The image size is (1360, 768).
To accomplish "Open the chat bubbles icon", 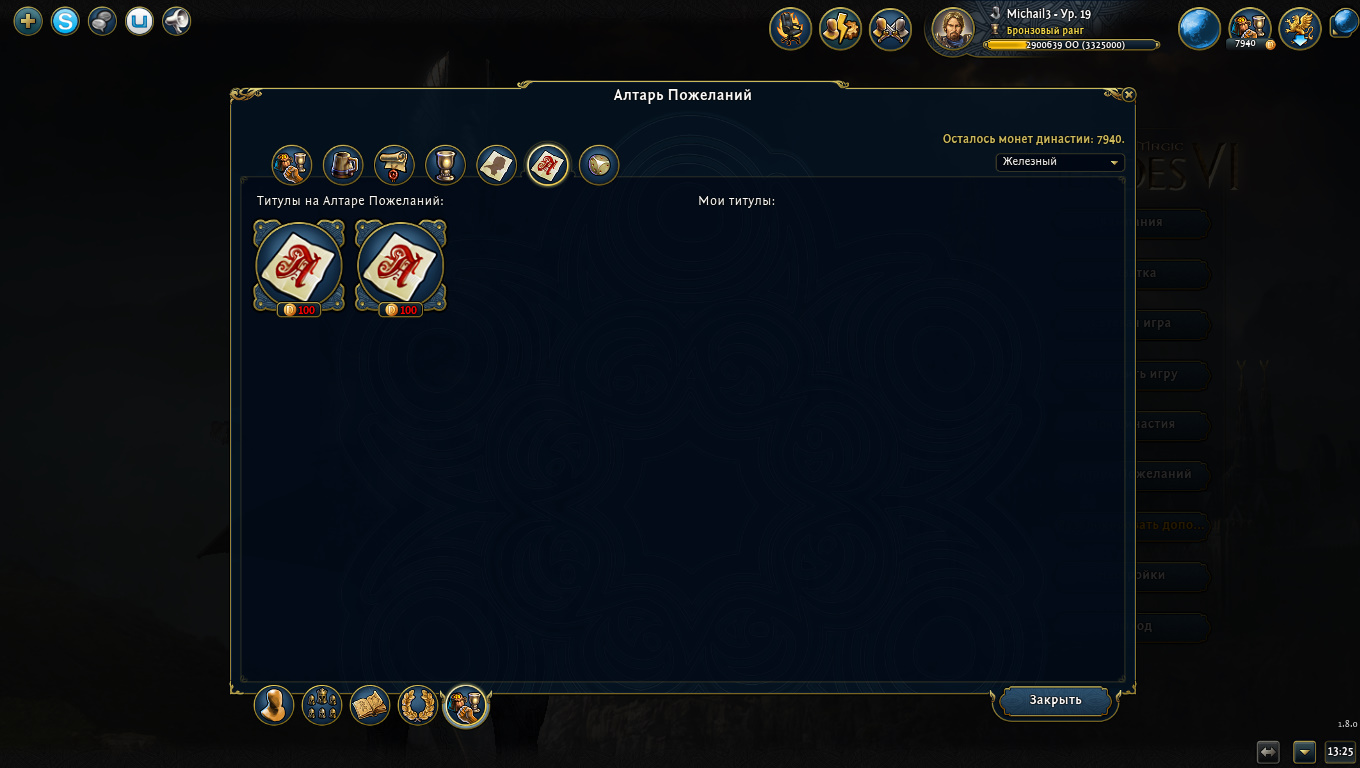I will [102, 20].
